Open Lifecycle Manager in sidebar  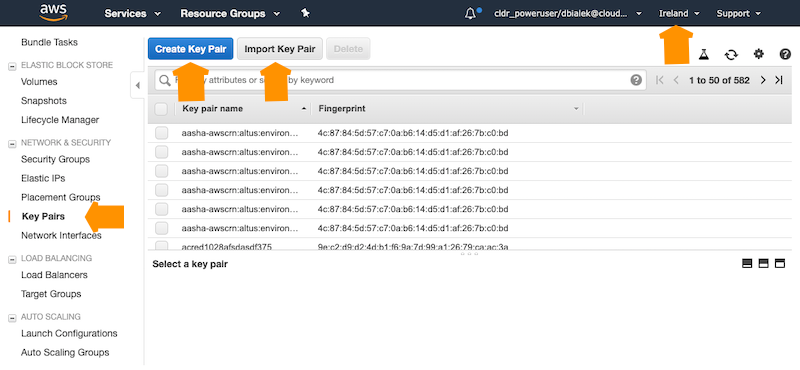click(60, 120)
